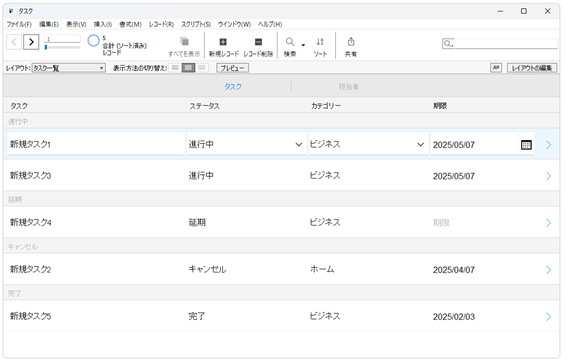The height and width of the screenshot is (362, 567).
Task: Open details arrow for 新規タスク4
Action: 549,223
